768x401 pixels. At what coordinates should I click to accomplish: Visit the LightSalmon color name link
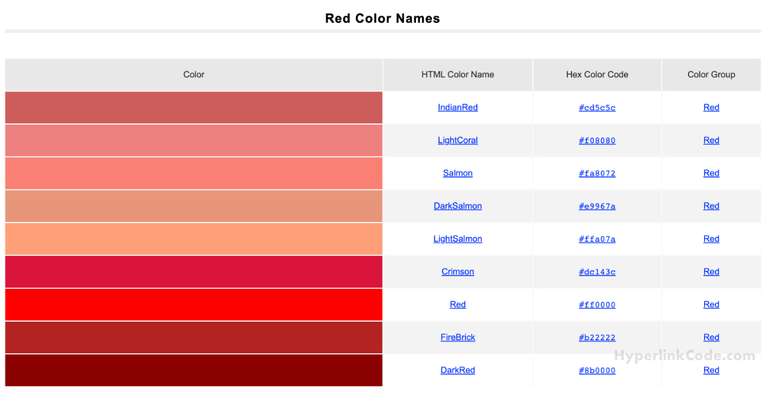tap(457, 238)
